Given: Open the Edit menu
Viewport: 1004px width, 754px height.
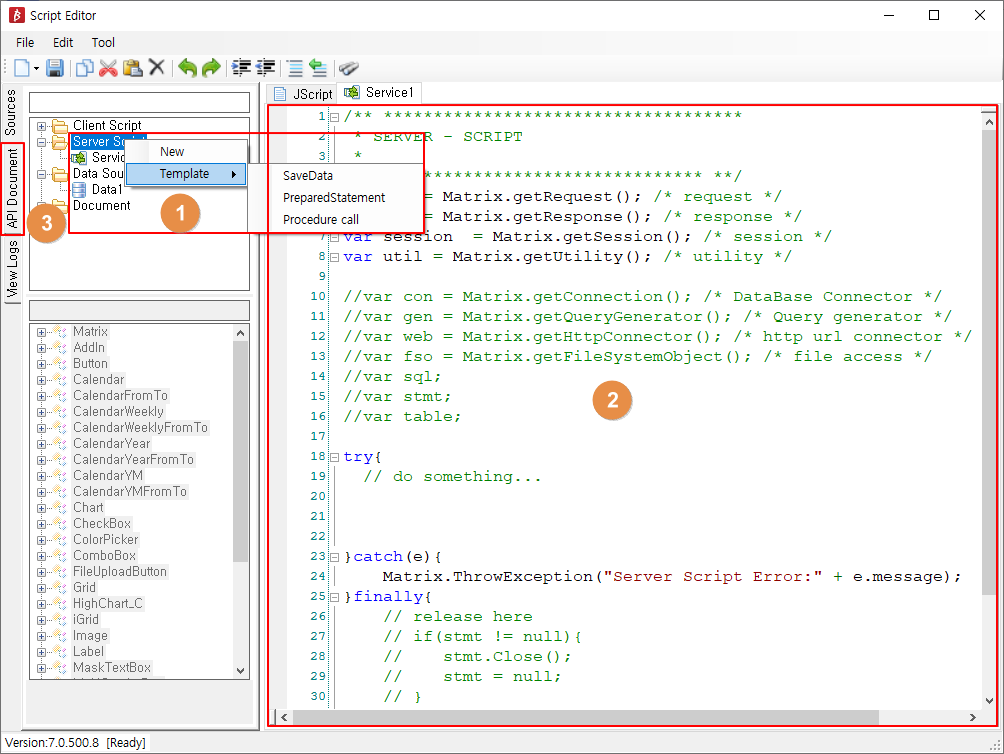Looking at the screenshot, I should pyautogui.click(x=63, y=42).
